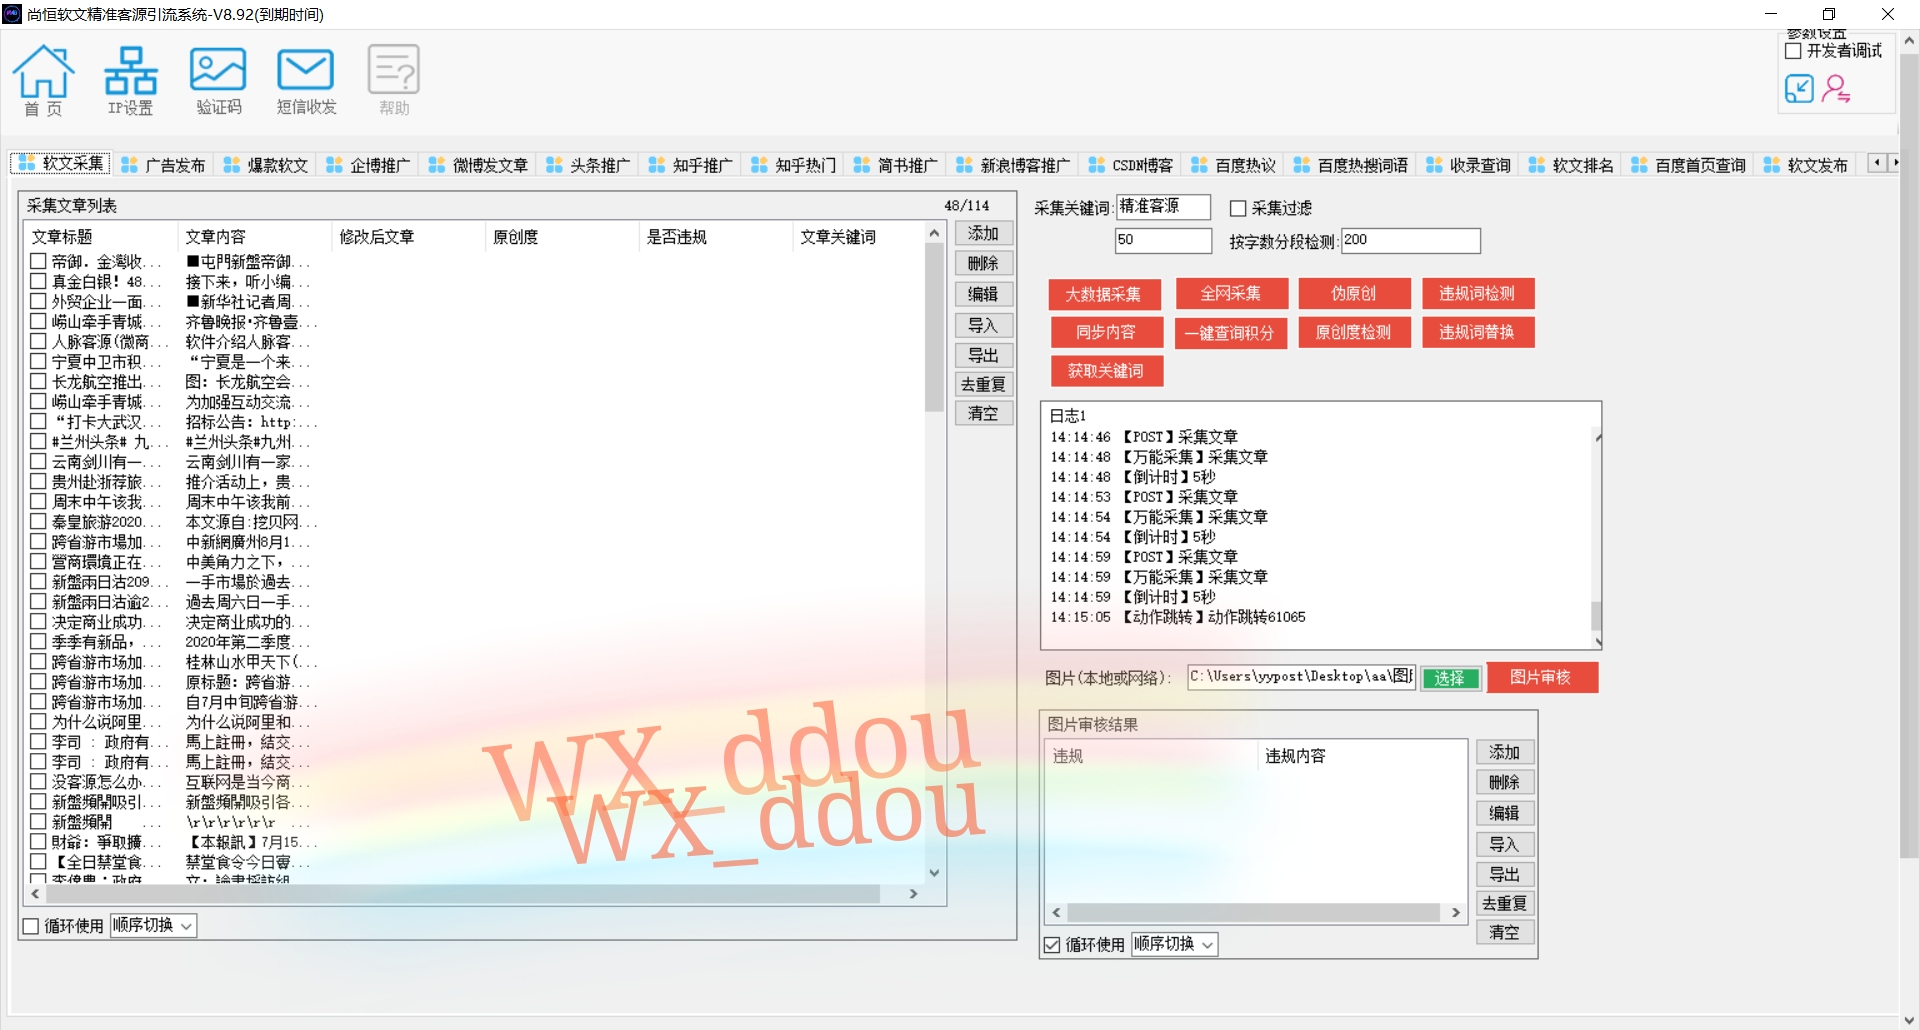The height and width of the screenshot is (1030, 1920).
Task: Click the 大数据采集 button
Action: tap(1104, 294)
